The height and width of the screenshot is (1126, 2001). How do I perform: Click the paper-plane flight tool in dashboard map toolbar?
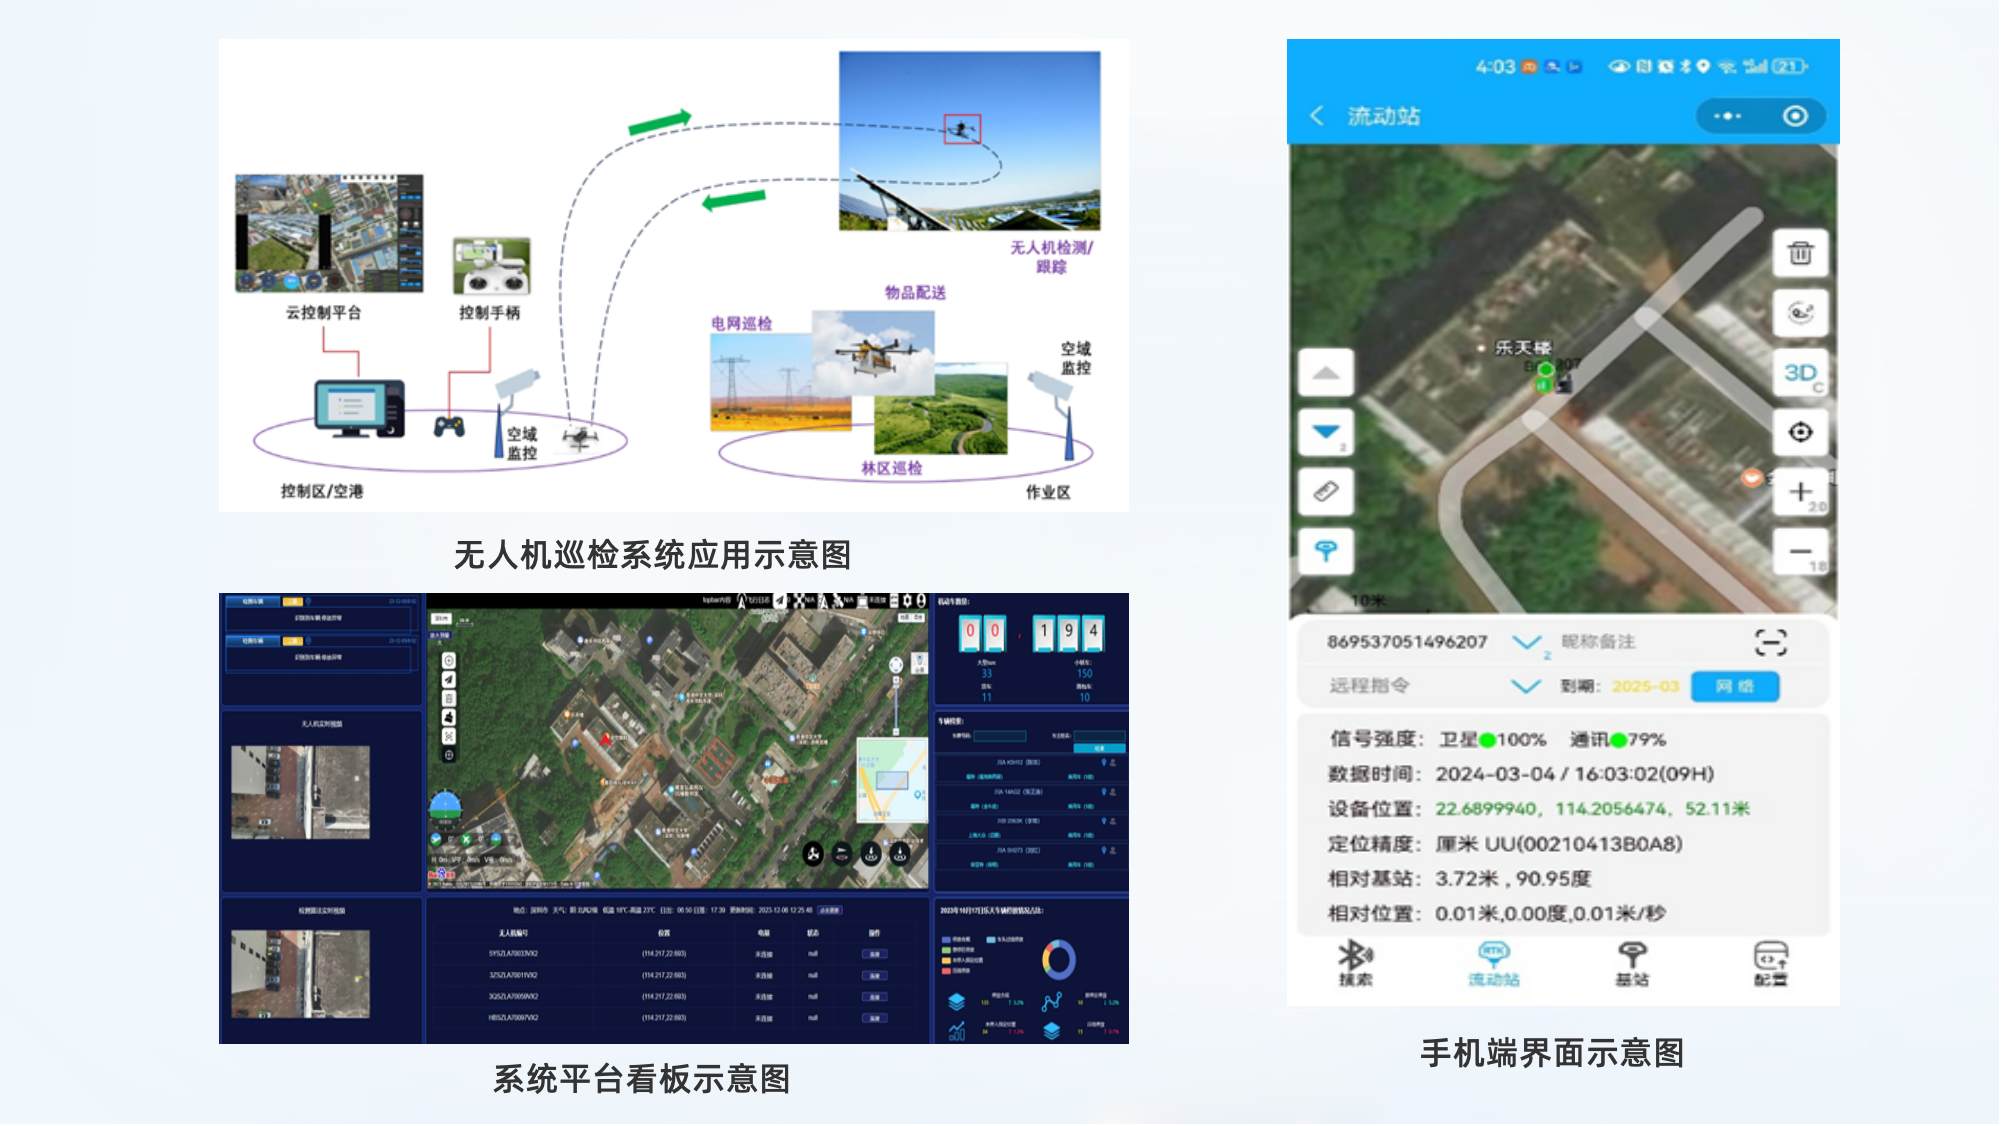click(449, 680)
